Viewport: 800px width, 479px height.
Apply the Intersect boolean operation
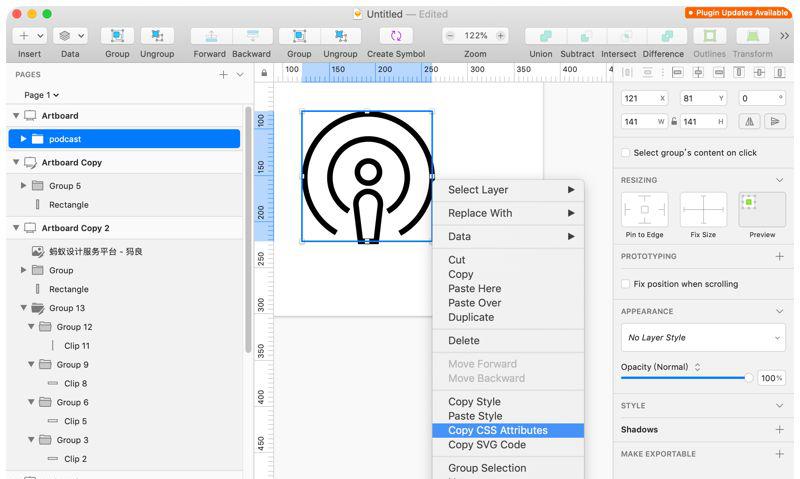click(x=627, y=36)
